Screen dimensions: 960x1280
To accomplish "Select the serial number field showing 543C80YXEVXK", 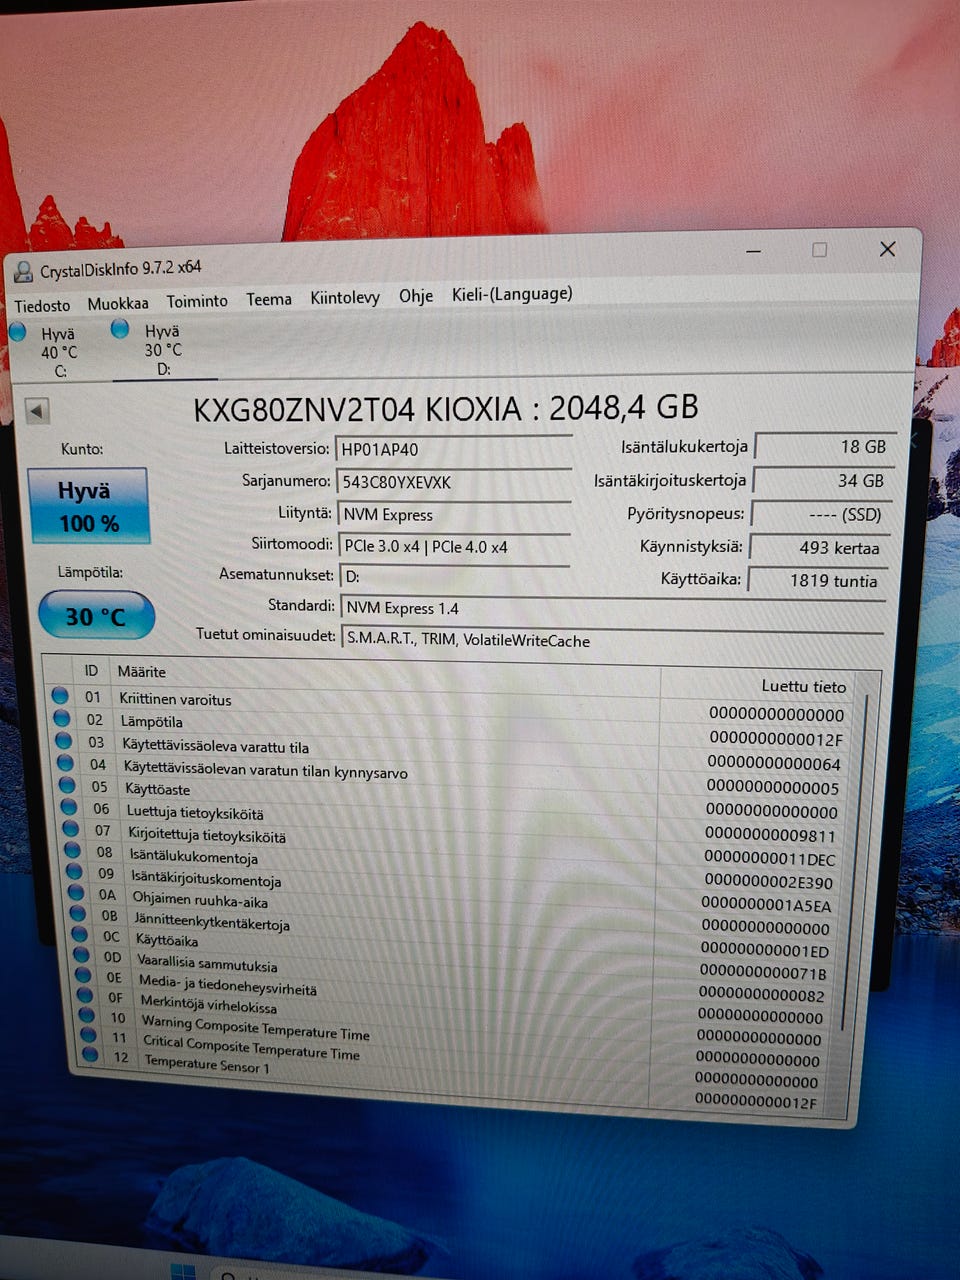I will pyautogui.click(x=455, y=481).
